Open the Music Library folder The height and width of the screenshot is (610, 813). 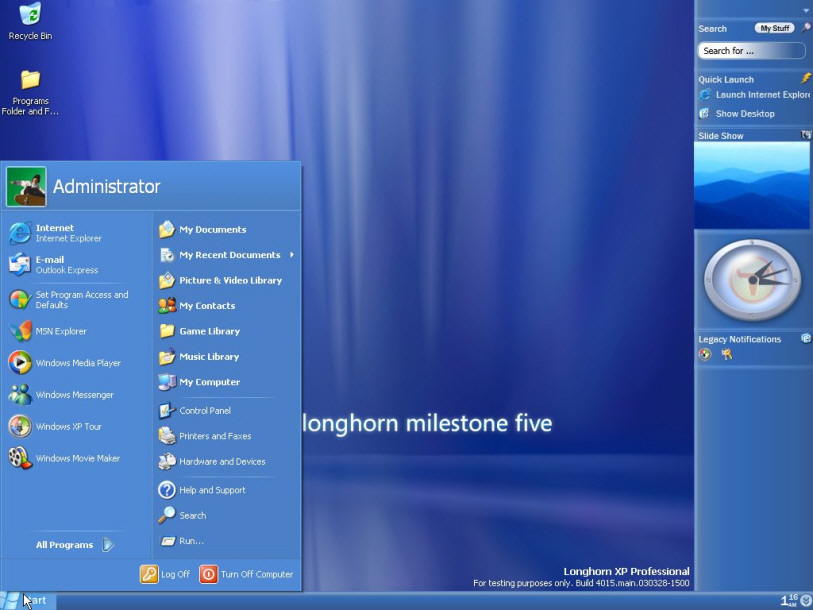199,356
